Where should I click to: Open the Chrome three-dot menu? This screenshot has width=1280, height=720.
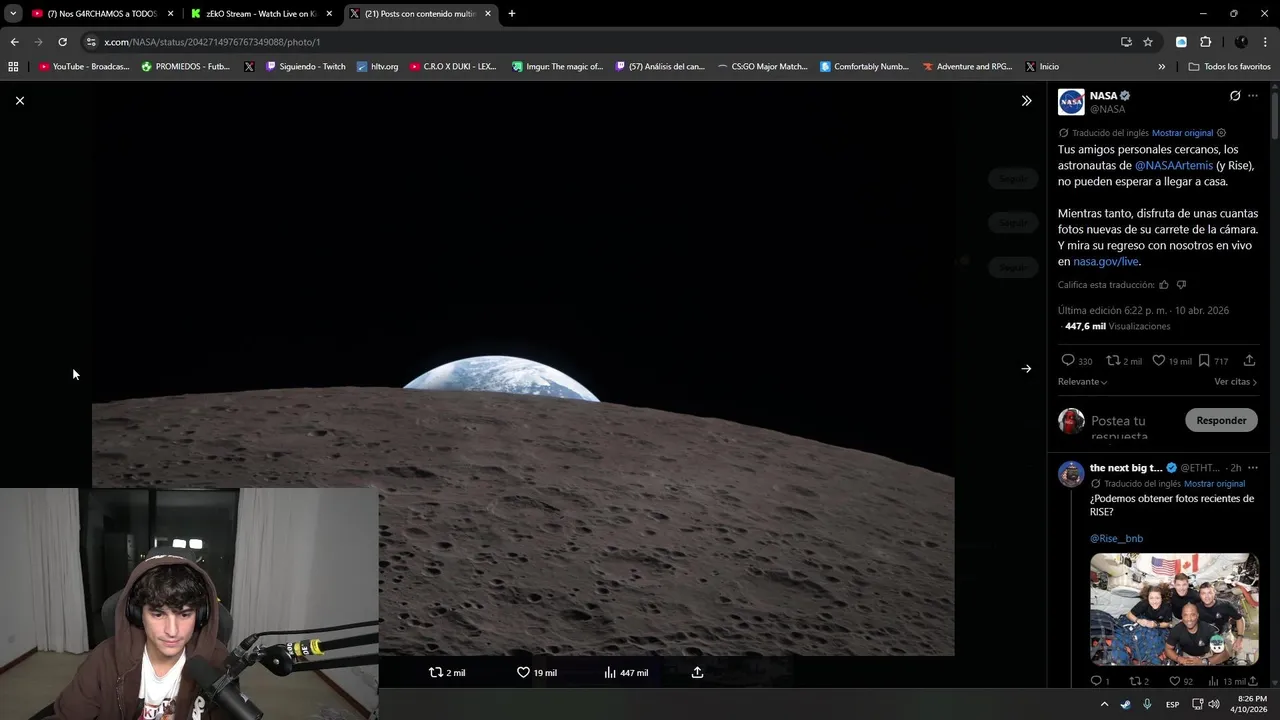tap(1266, 42)
